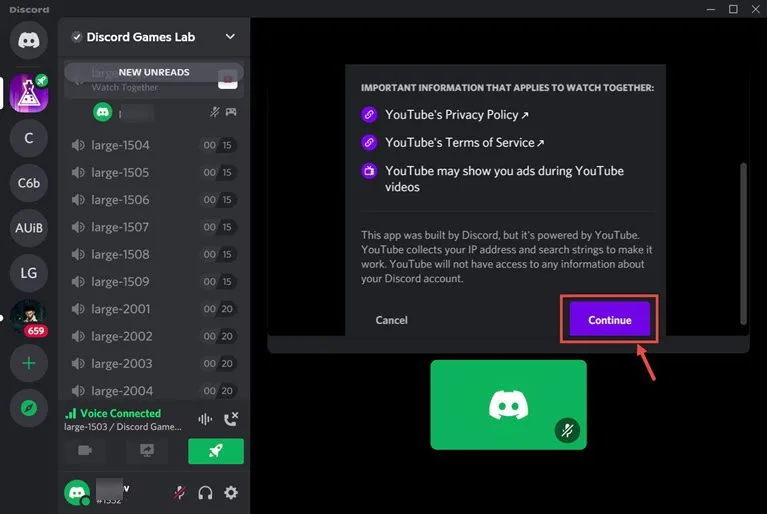Image resolution: width=768 pixels, height=514 pixels.
Task: Open the AUiB server
Action: click(x=29, y=228)
